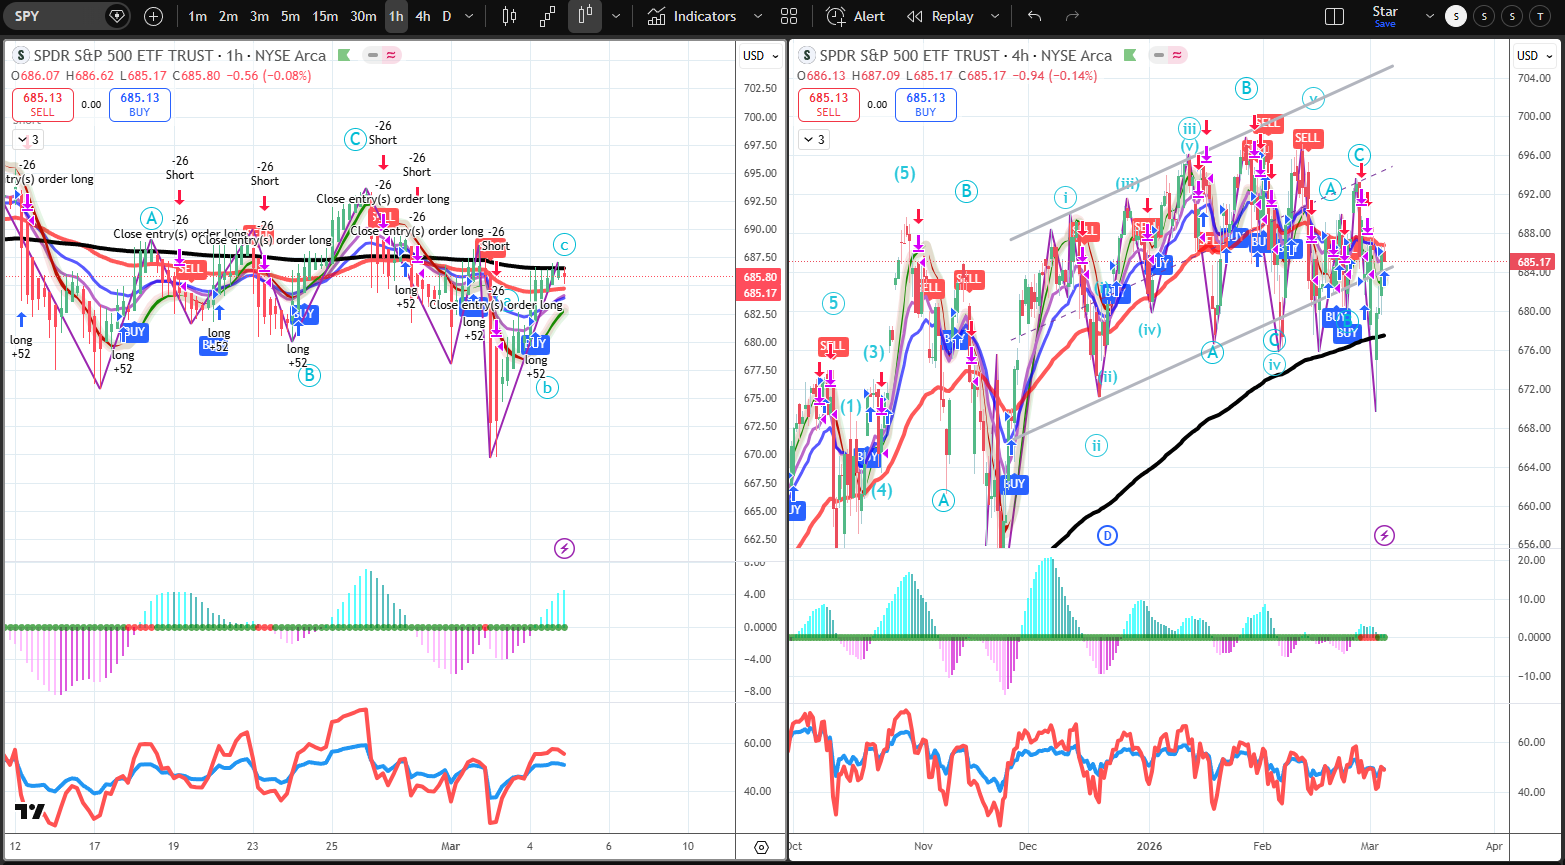Switch interval to 30m

[x=364, y=16]
